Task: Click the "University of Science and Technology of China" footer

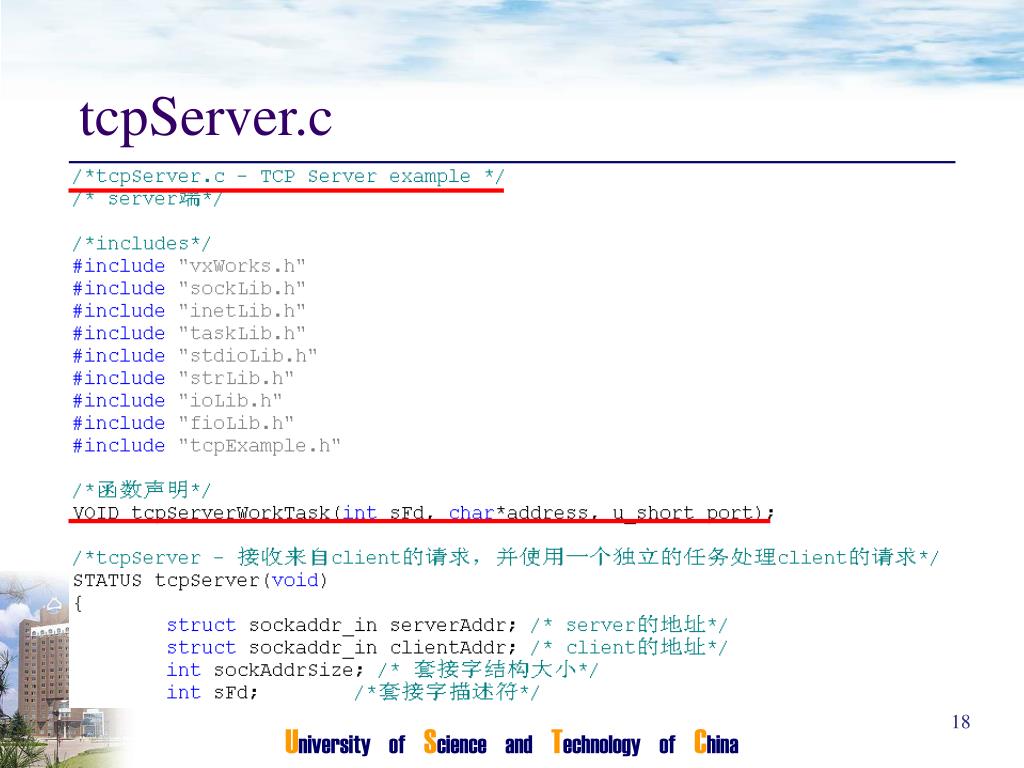Action: tap(511, 743)
